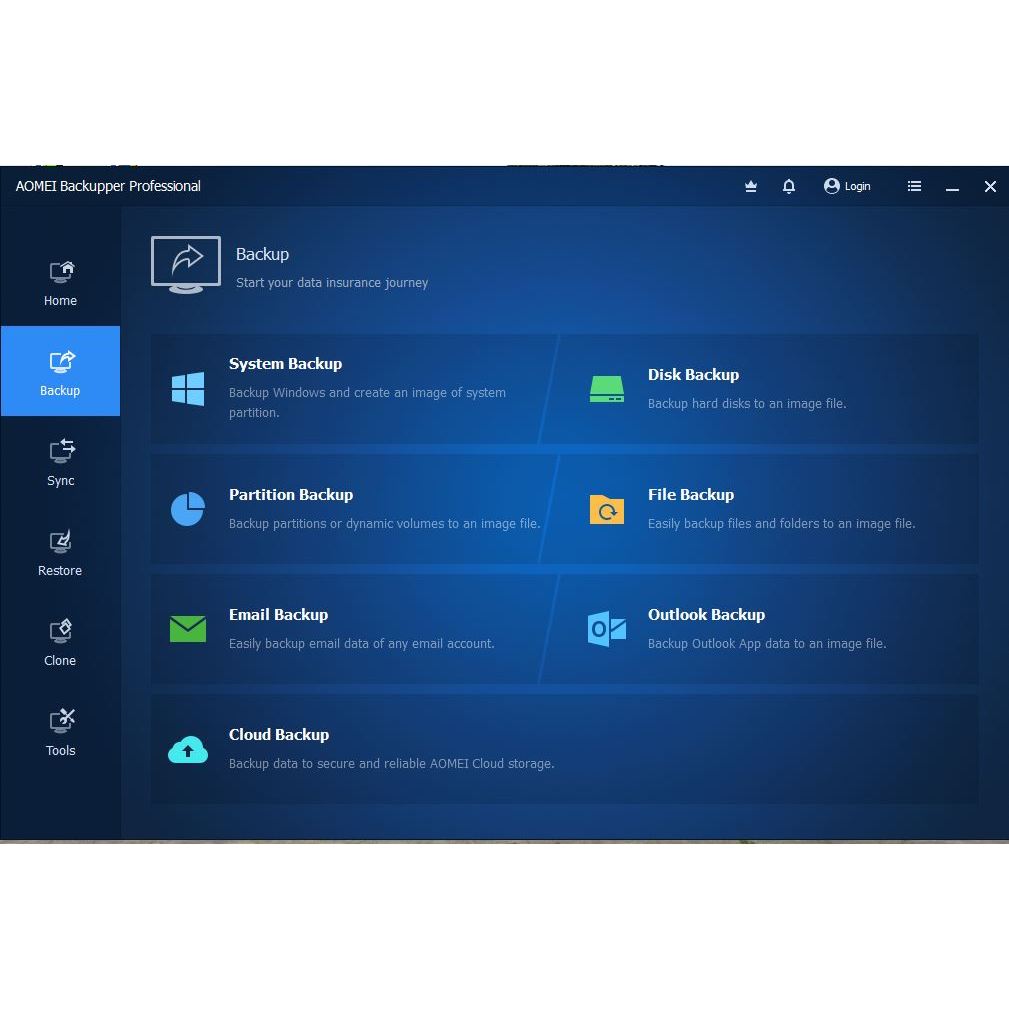Open the Tools sidebar section
Image resolution: width=1009 pixels, height=1009 pixels.
point(60,733)
